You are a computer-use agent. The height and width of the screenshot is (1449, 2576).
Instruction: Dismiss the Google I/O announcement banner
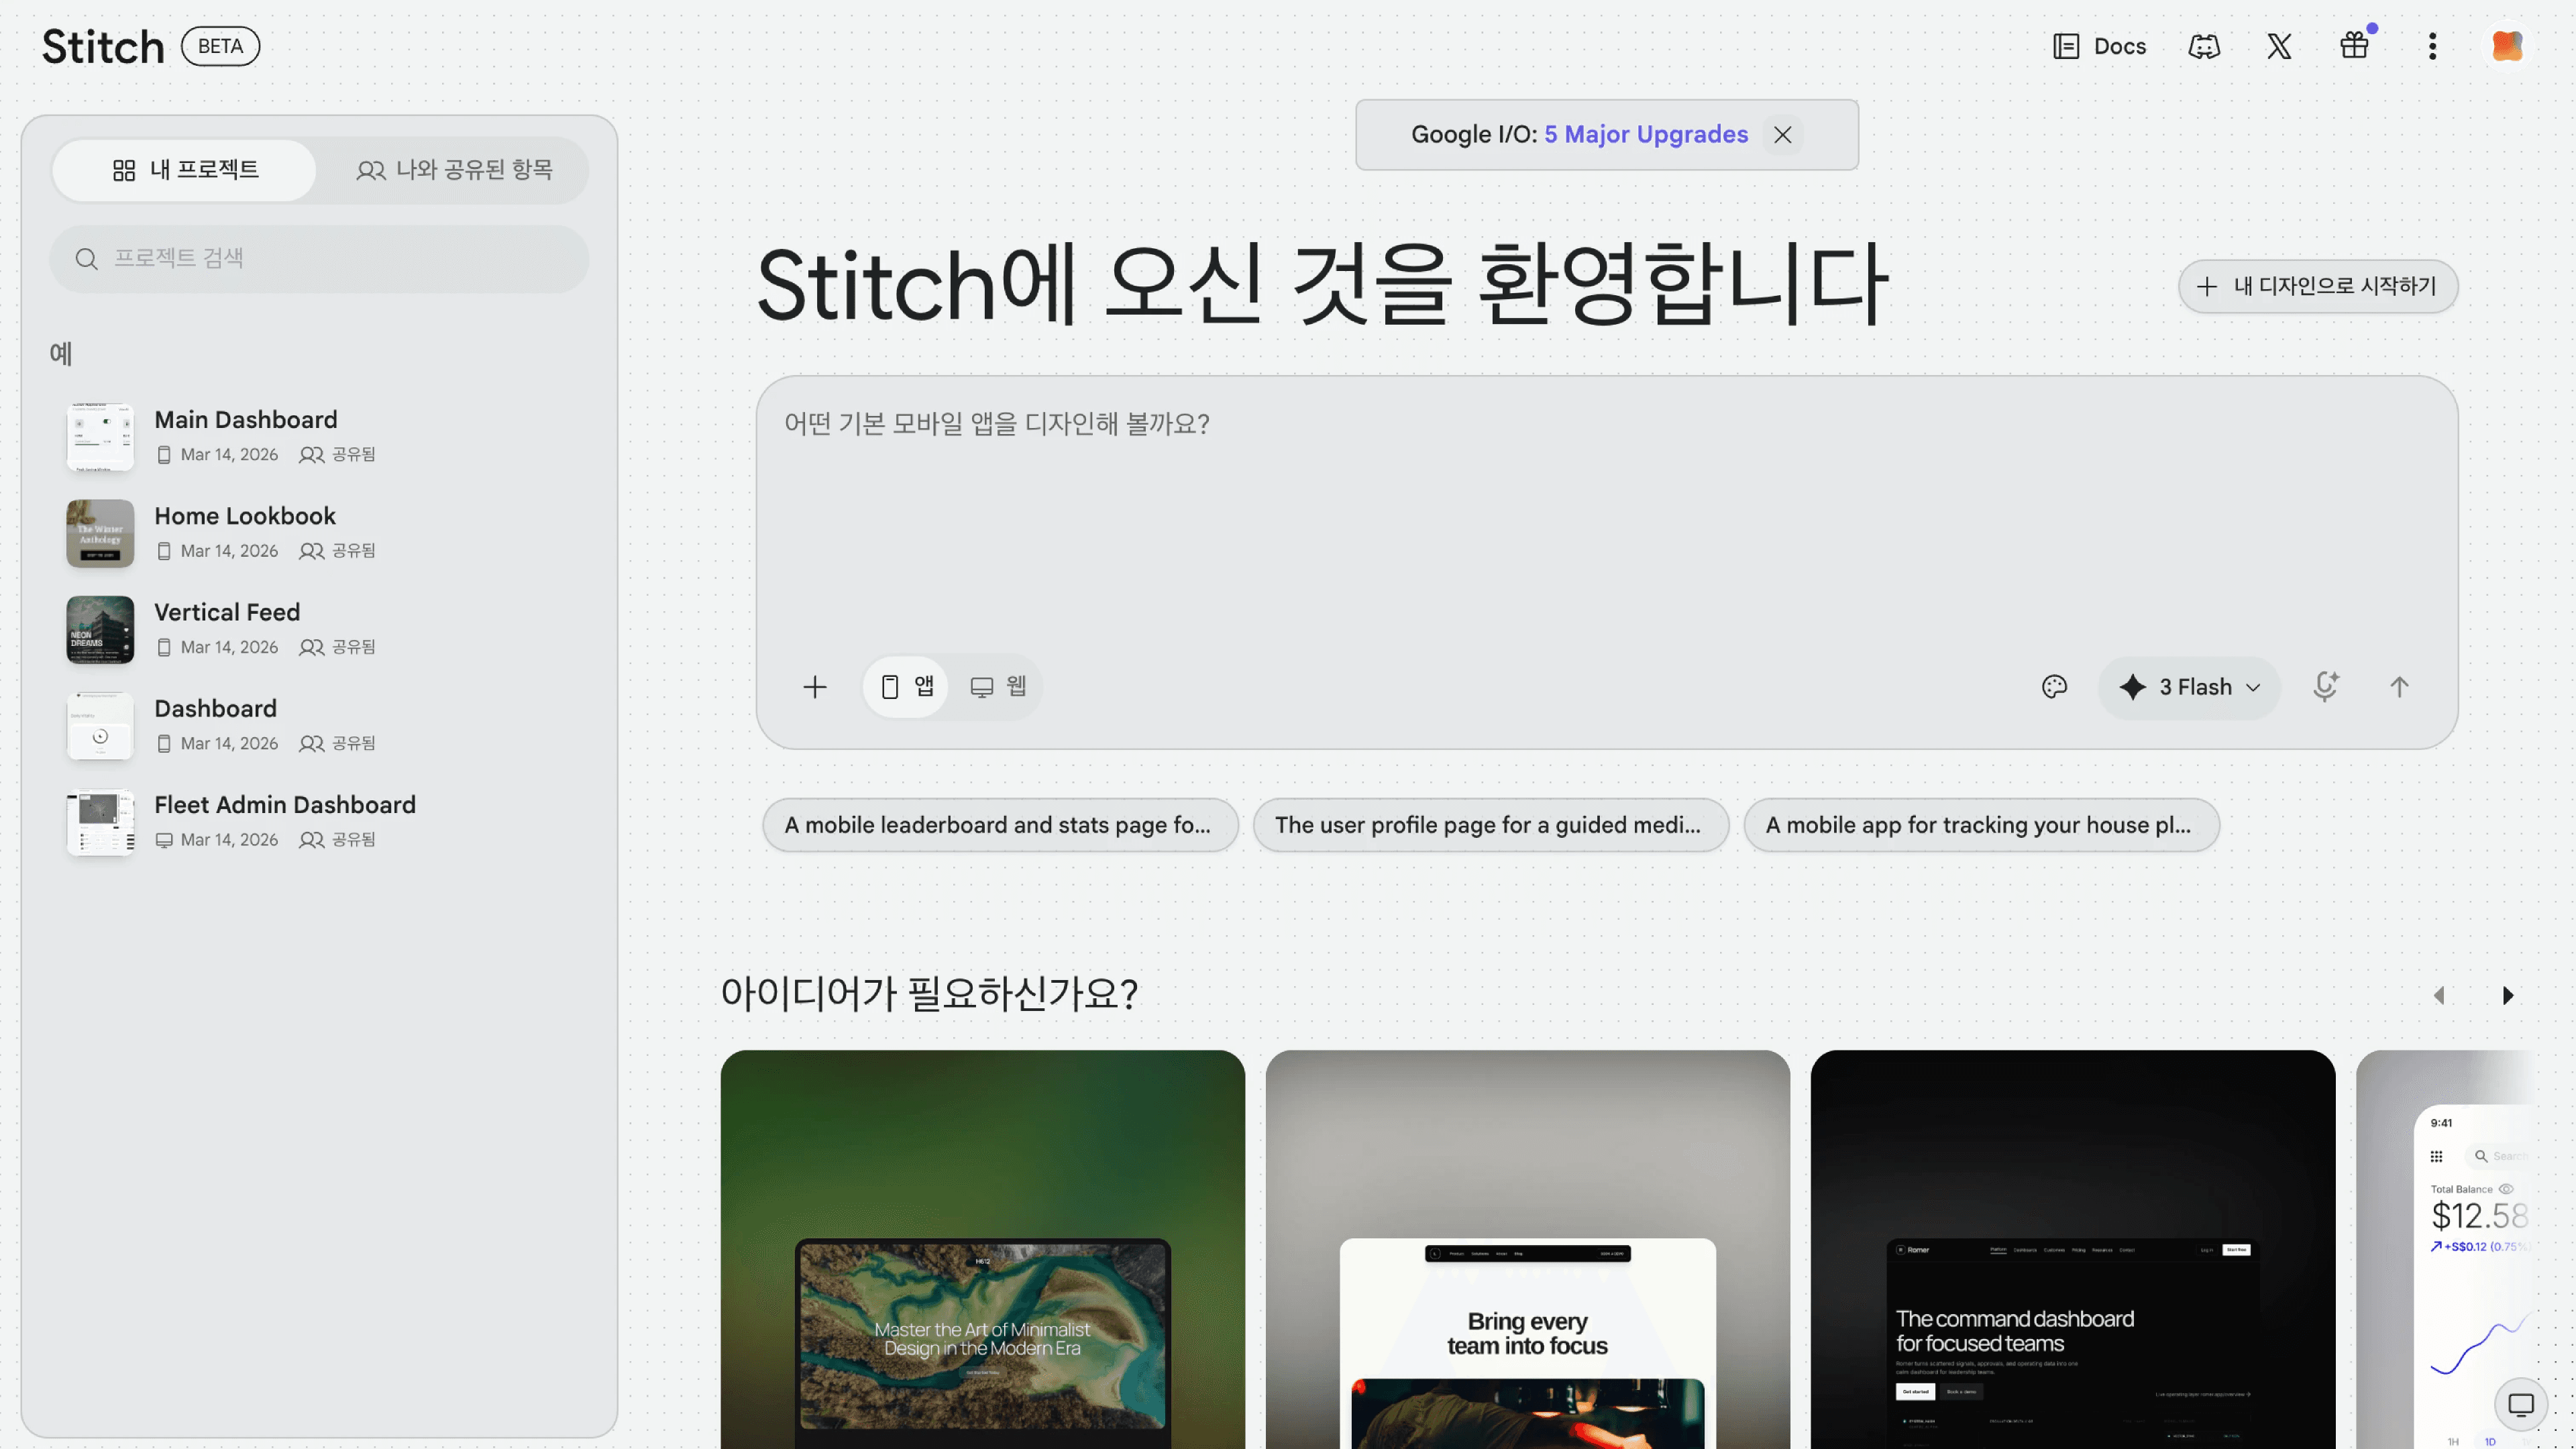pos(1782,134)
